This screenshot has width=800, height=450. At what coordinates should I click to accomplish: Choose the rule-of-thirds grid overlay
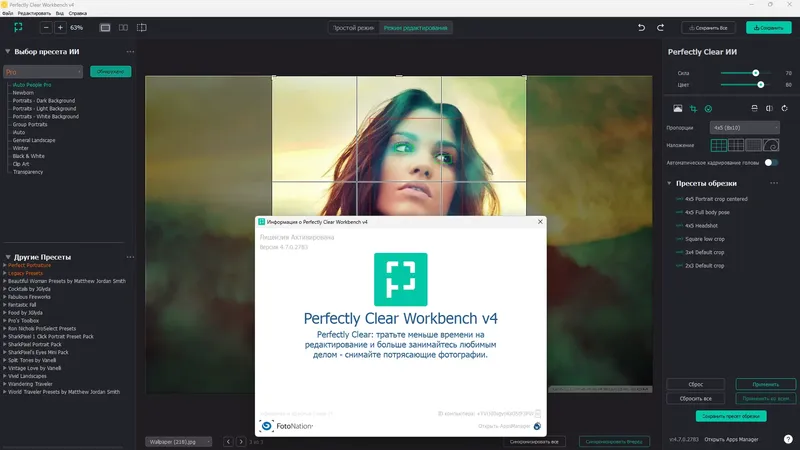[719, 145]
